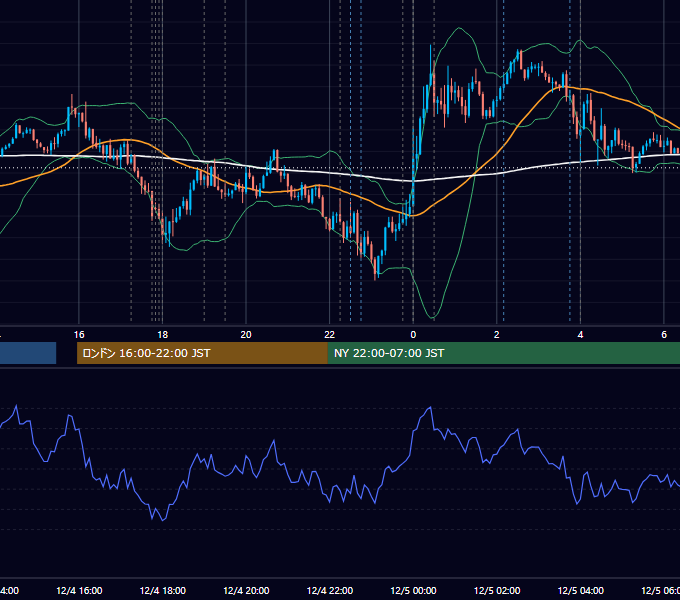
Task: Click hour label 18 on upper axis
Action: coord(163,335)
